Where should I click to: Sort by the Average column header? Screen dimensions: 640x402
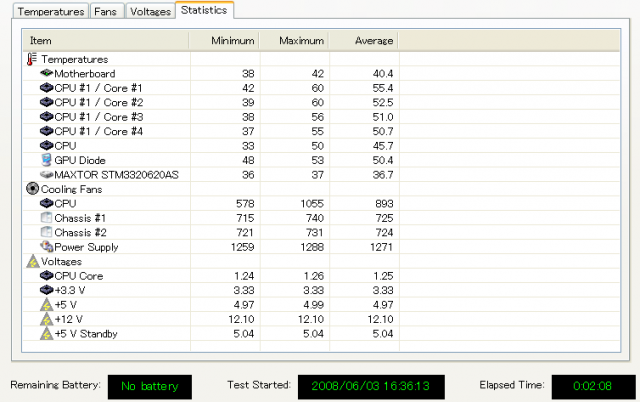(364, 40)
